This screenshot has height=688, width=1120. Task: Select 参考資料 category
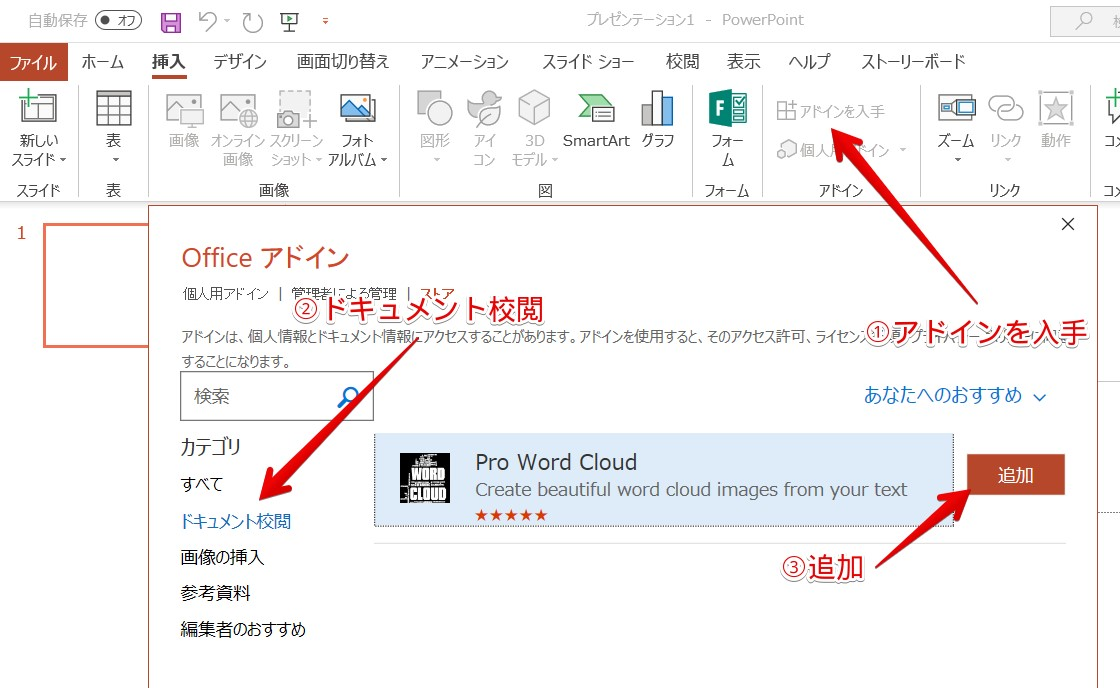coord(216,593)
